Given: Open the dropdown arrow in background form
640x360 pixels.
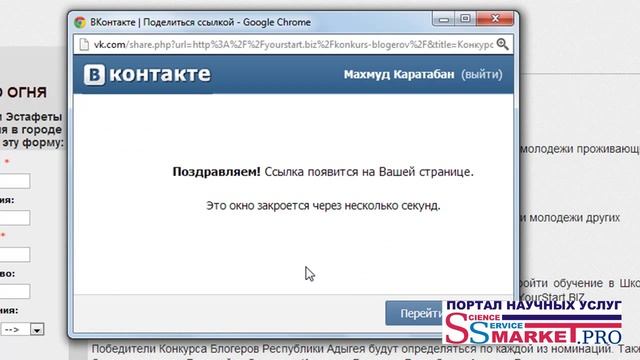Looking at the screenshot, I should click(x=37, y=329).
